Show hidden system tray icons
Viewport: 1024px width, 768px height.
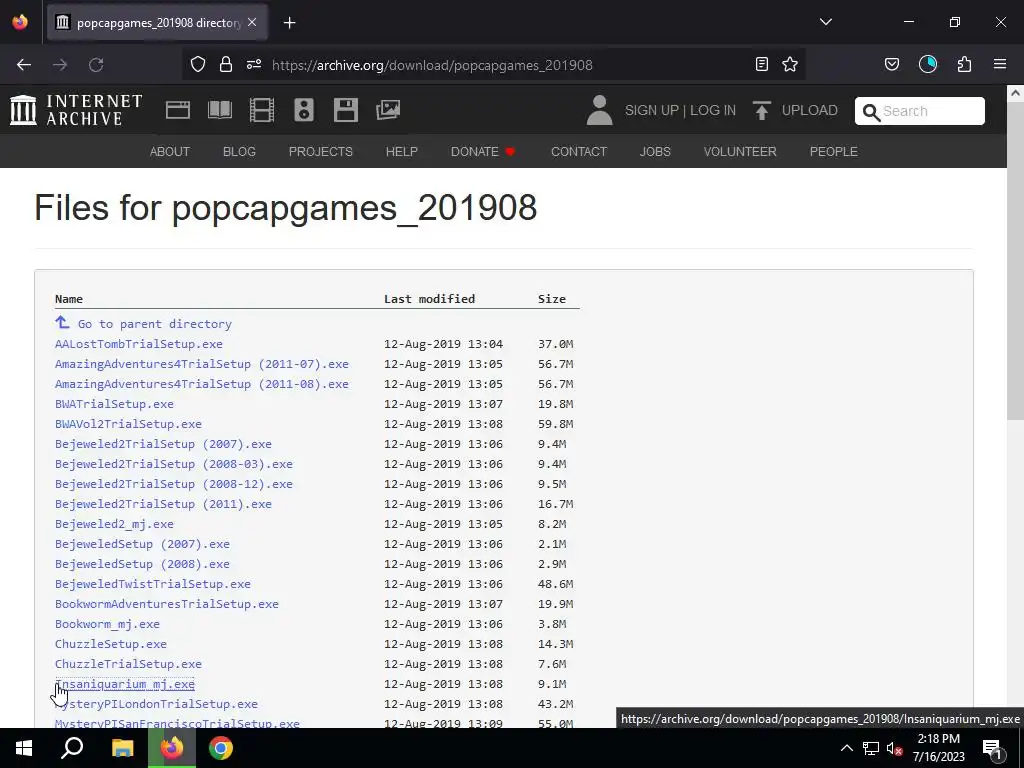point(846,748)
